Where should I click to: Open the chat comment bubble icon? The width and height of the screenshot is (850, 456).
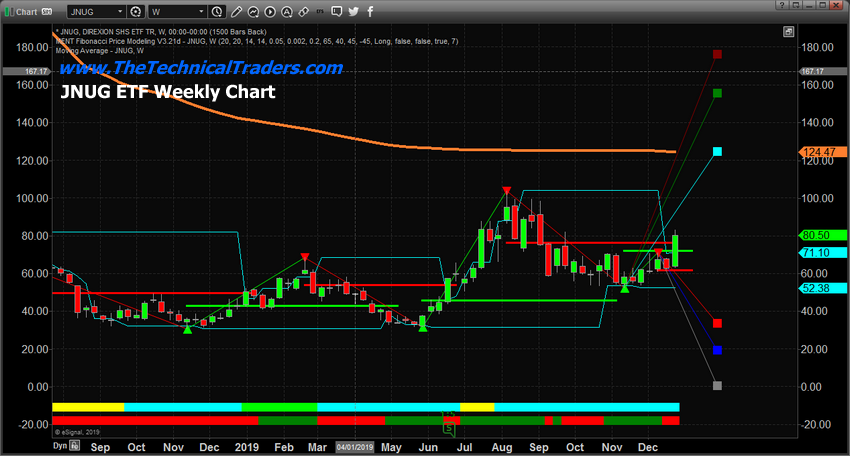pos(337,11)
